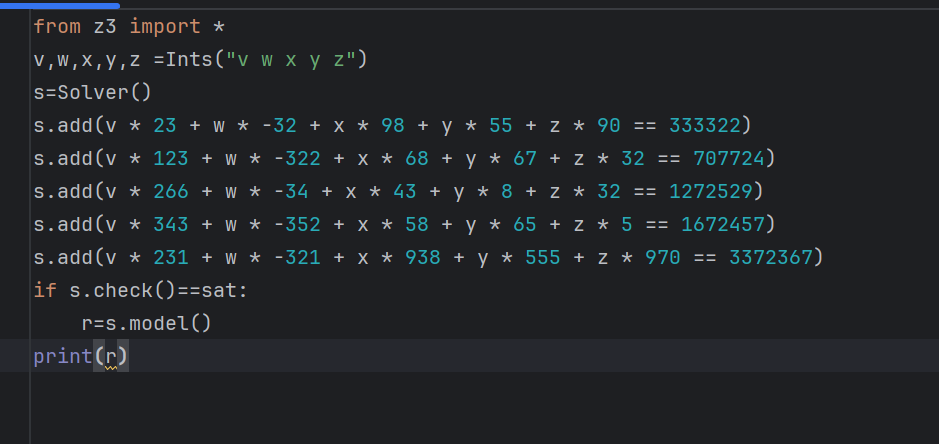
Task: Click the number -322
Action: [x=297, y=159]
